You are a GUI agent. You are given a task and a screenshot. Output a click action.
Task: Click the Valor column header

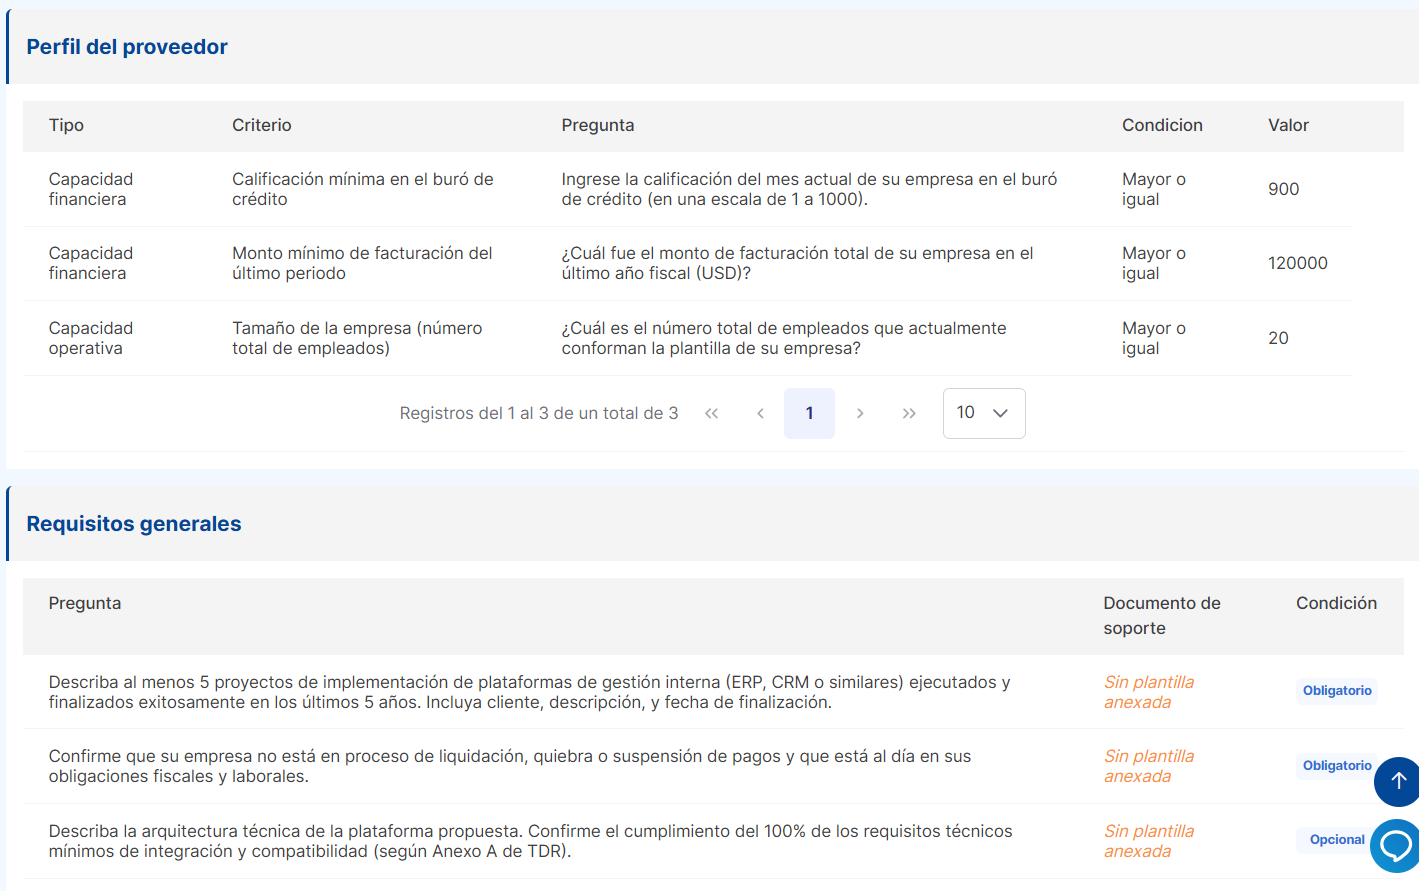coord(1288,125)
